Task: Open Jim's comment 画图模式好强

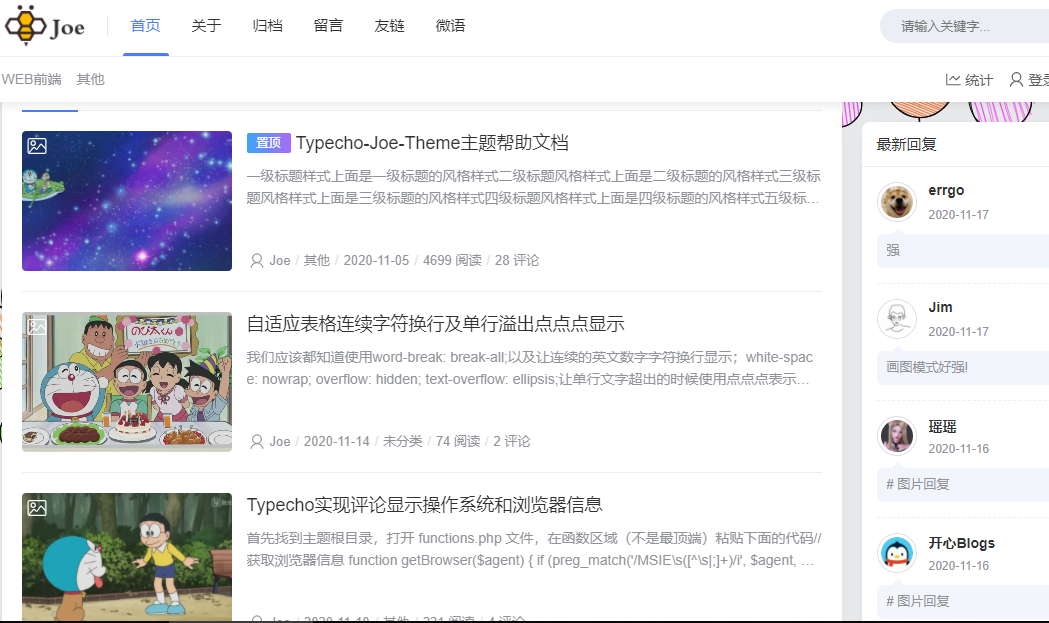Action: [928, 367]
